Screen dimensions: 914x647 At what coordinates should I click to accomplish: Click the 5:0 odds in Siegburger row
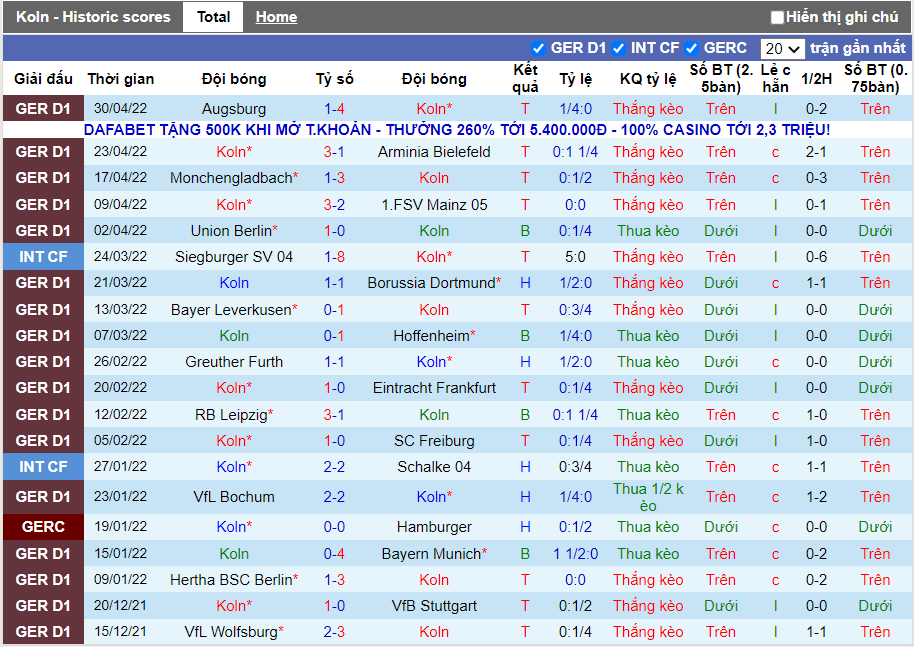click(575, 256)
